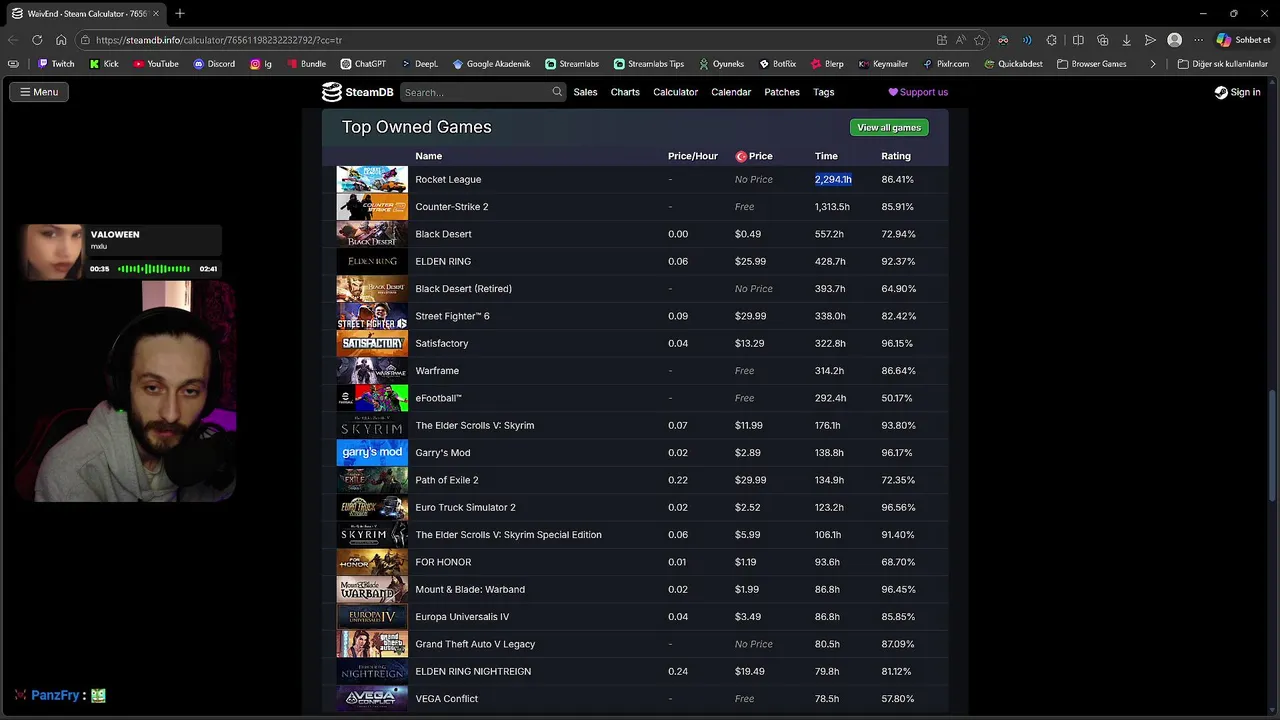Click the search magnifier icon in SteamDB header
Screen dimensions: 1280x720
tap(557, 92)
